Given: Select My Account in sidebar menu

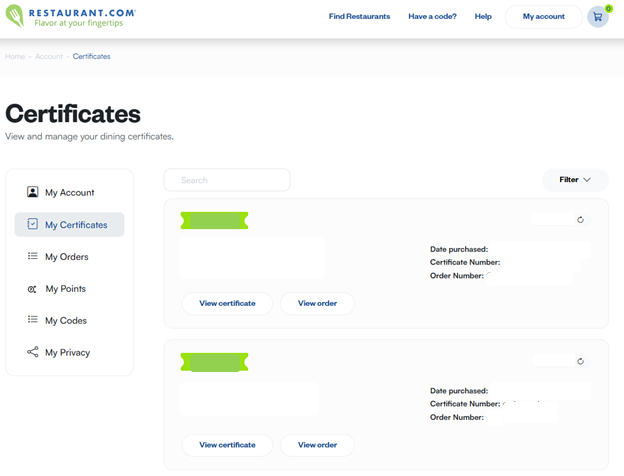Looking at the screenshot, I should pyautogui.click(x=70, y=193).
